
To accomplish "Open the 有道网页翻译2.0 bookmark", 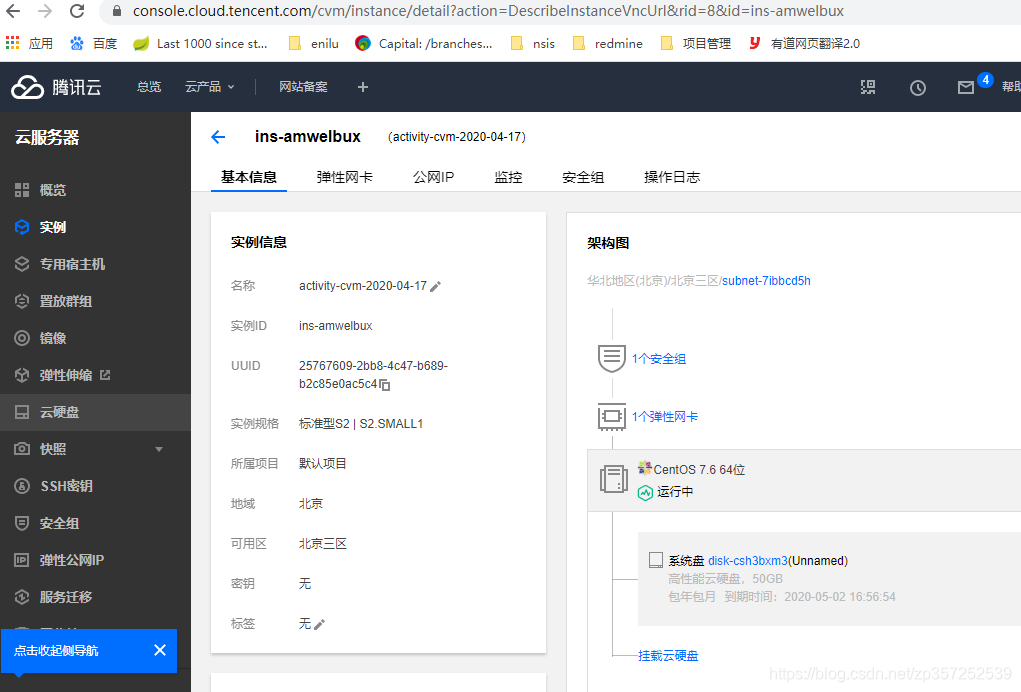I will point(804,44).
